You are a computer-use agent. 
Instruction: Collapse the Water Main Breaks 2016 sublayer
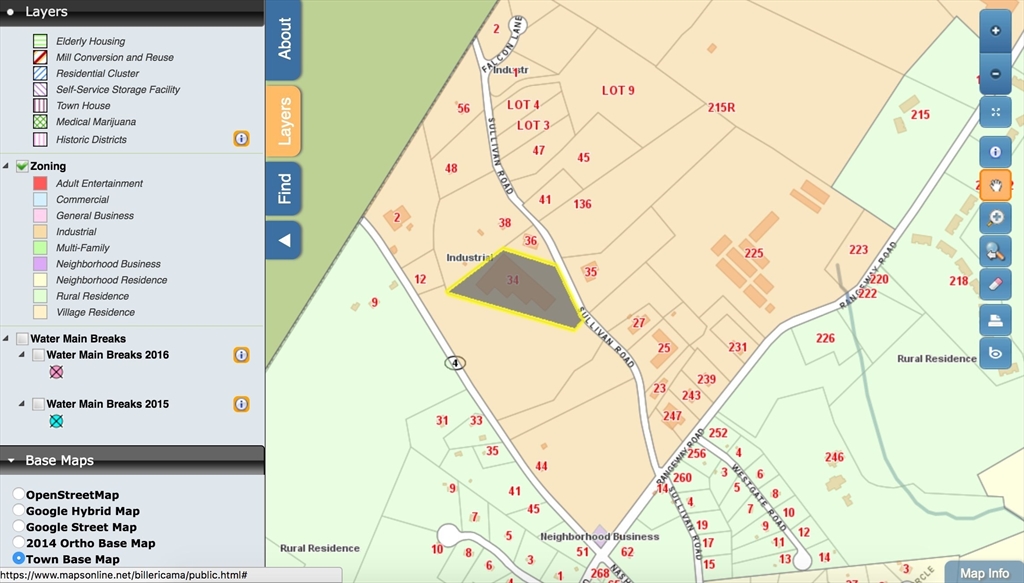click(22, 355)
